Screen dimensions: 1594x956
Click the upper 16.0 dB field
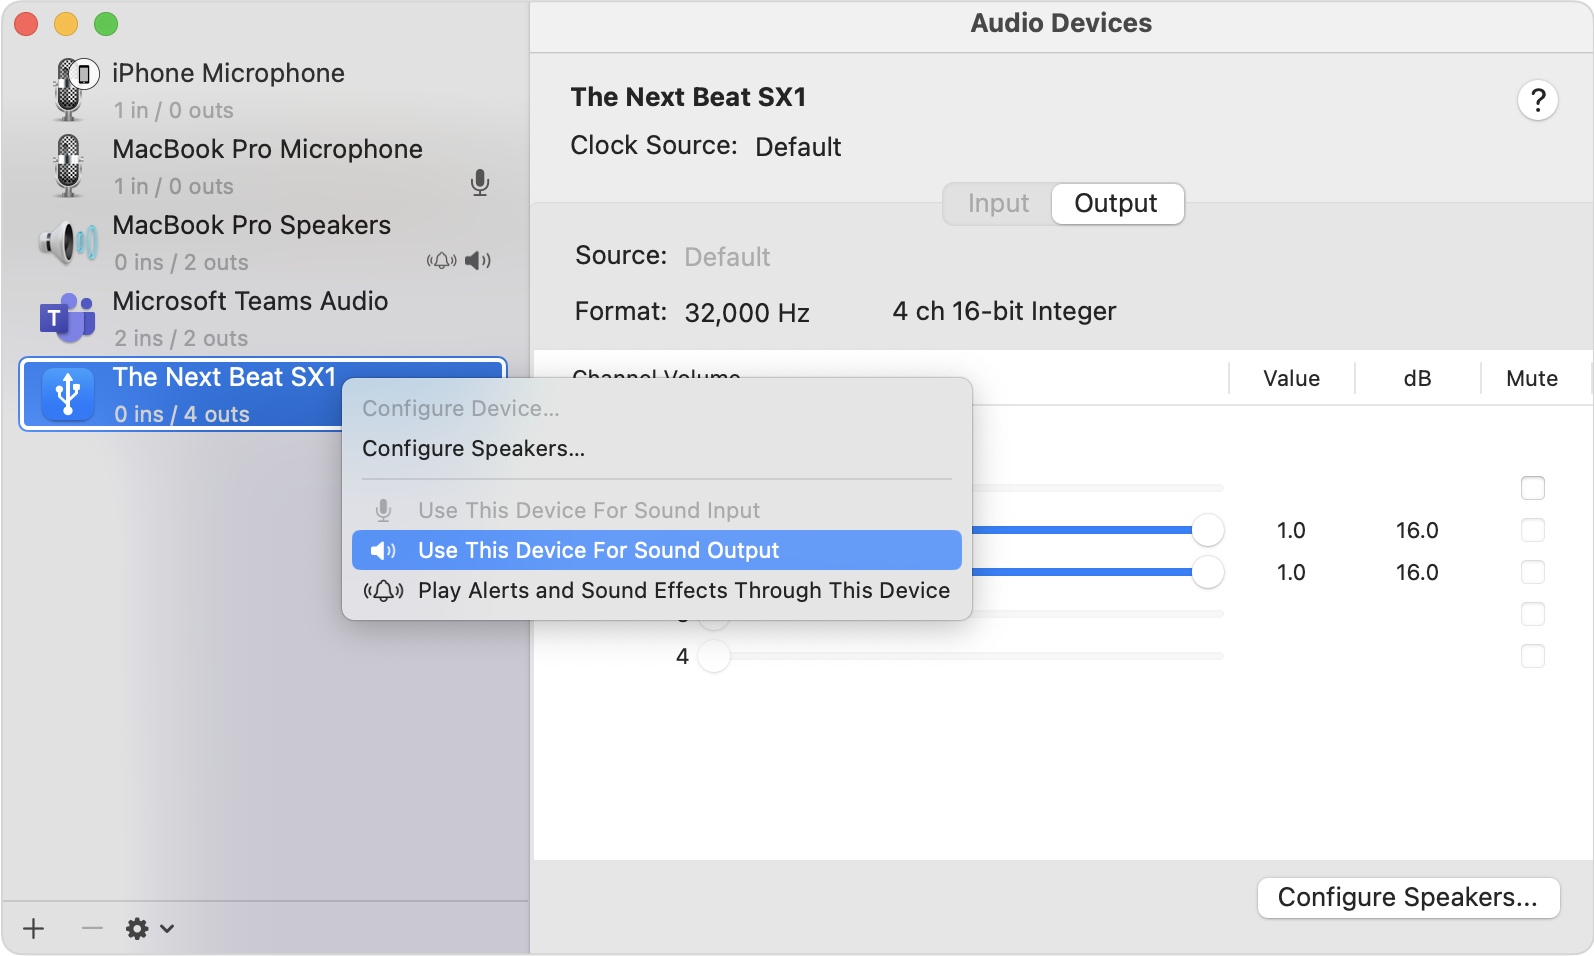[1417, 530]
